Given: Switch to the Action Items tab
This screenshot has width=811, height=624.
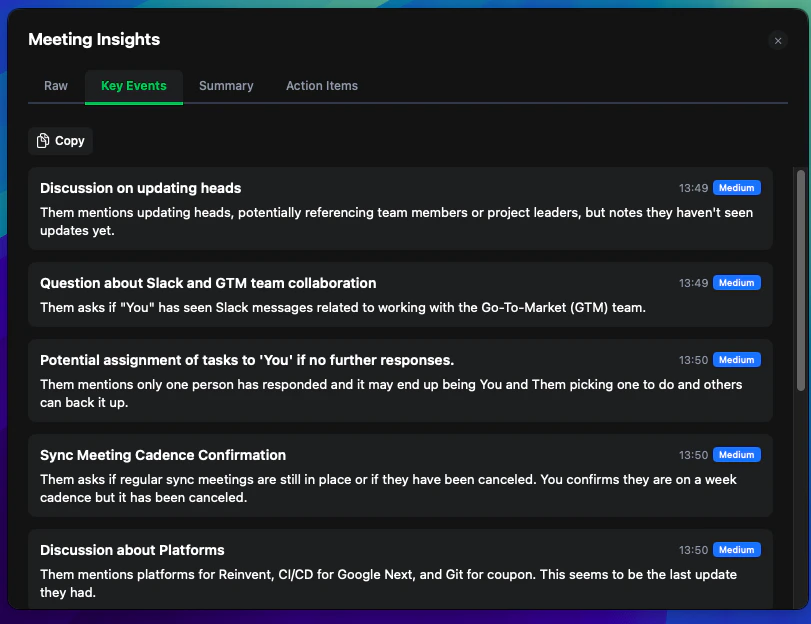Looking at the screenshot, I should pos(321,86).
